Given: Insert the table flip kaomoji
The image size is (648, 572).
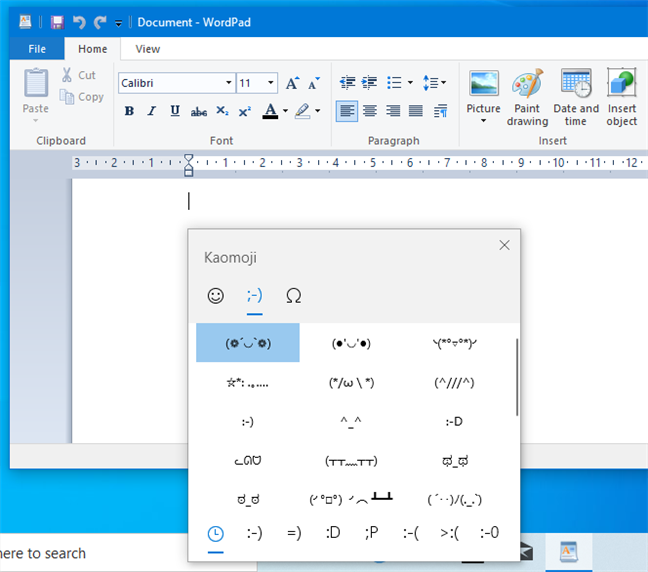Looking at the screenshot, I should [351, 499].
